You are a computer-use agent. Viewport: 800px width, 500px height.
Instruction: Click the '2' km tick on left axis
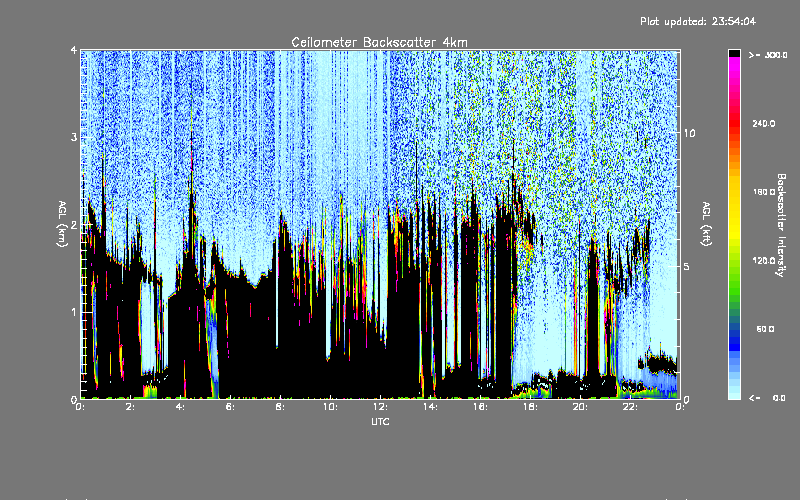pyautogui.click(x=74, y=224)
